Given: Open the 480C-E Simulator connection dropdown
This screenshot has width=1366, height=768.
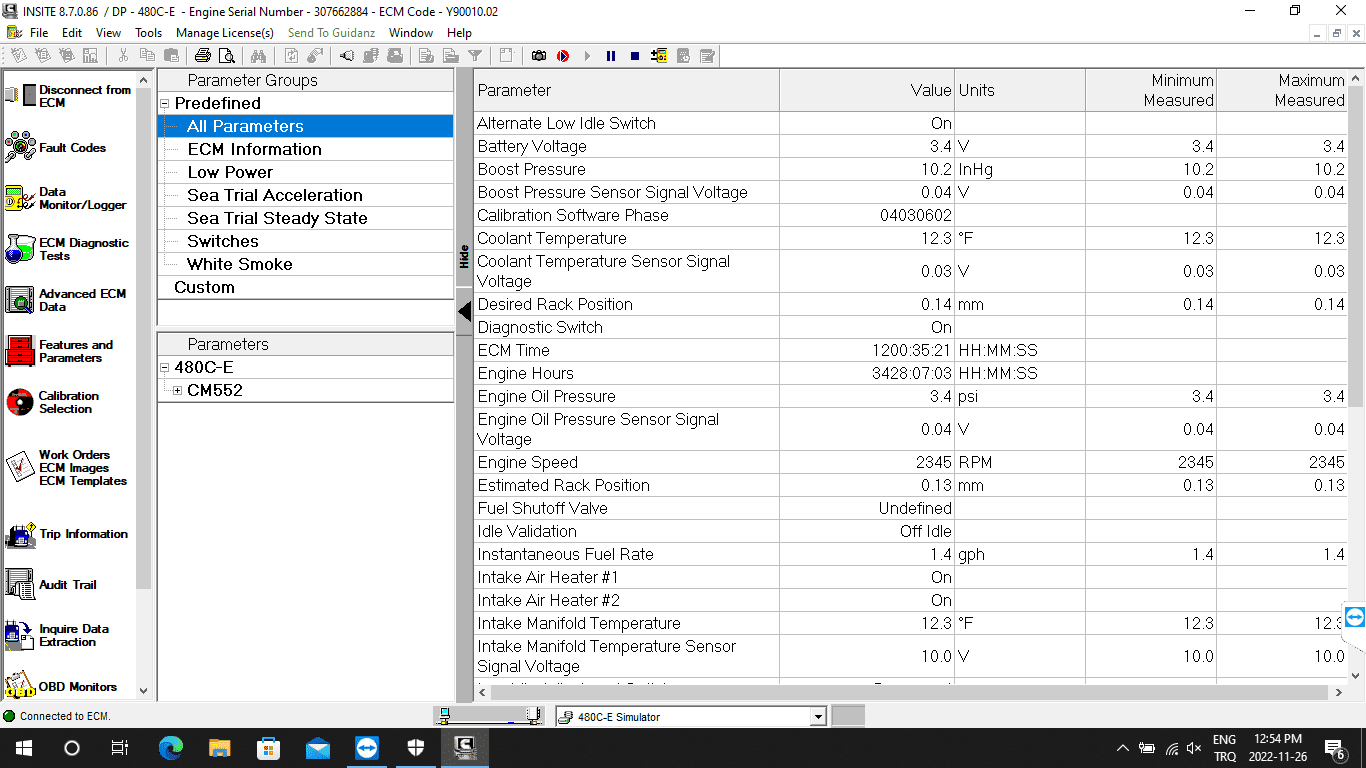Looking at the screenshot, I should [x=818, y=716].
